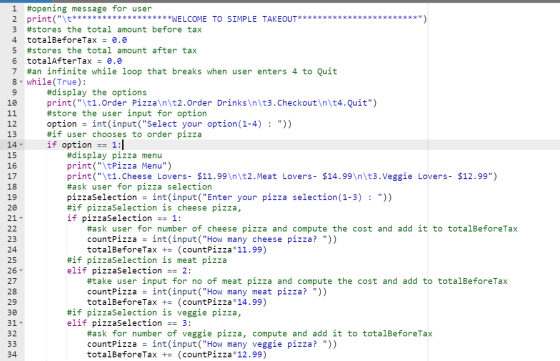Viewport: 560px width, 361px height.
Task: Collapse the fold arrow at line 21
Action: (21, 218)
